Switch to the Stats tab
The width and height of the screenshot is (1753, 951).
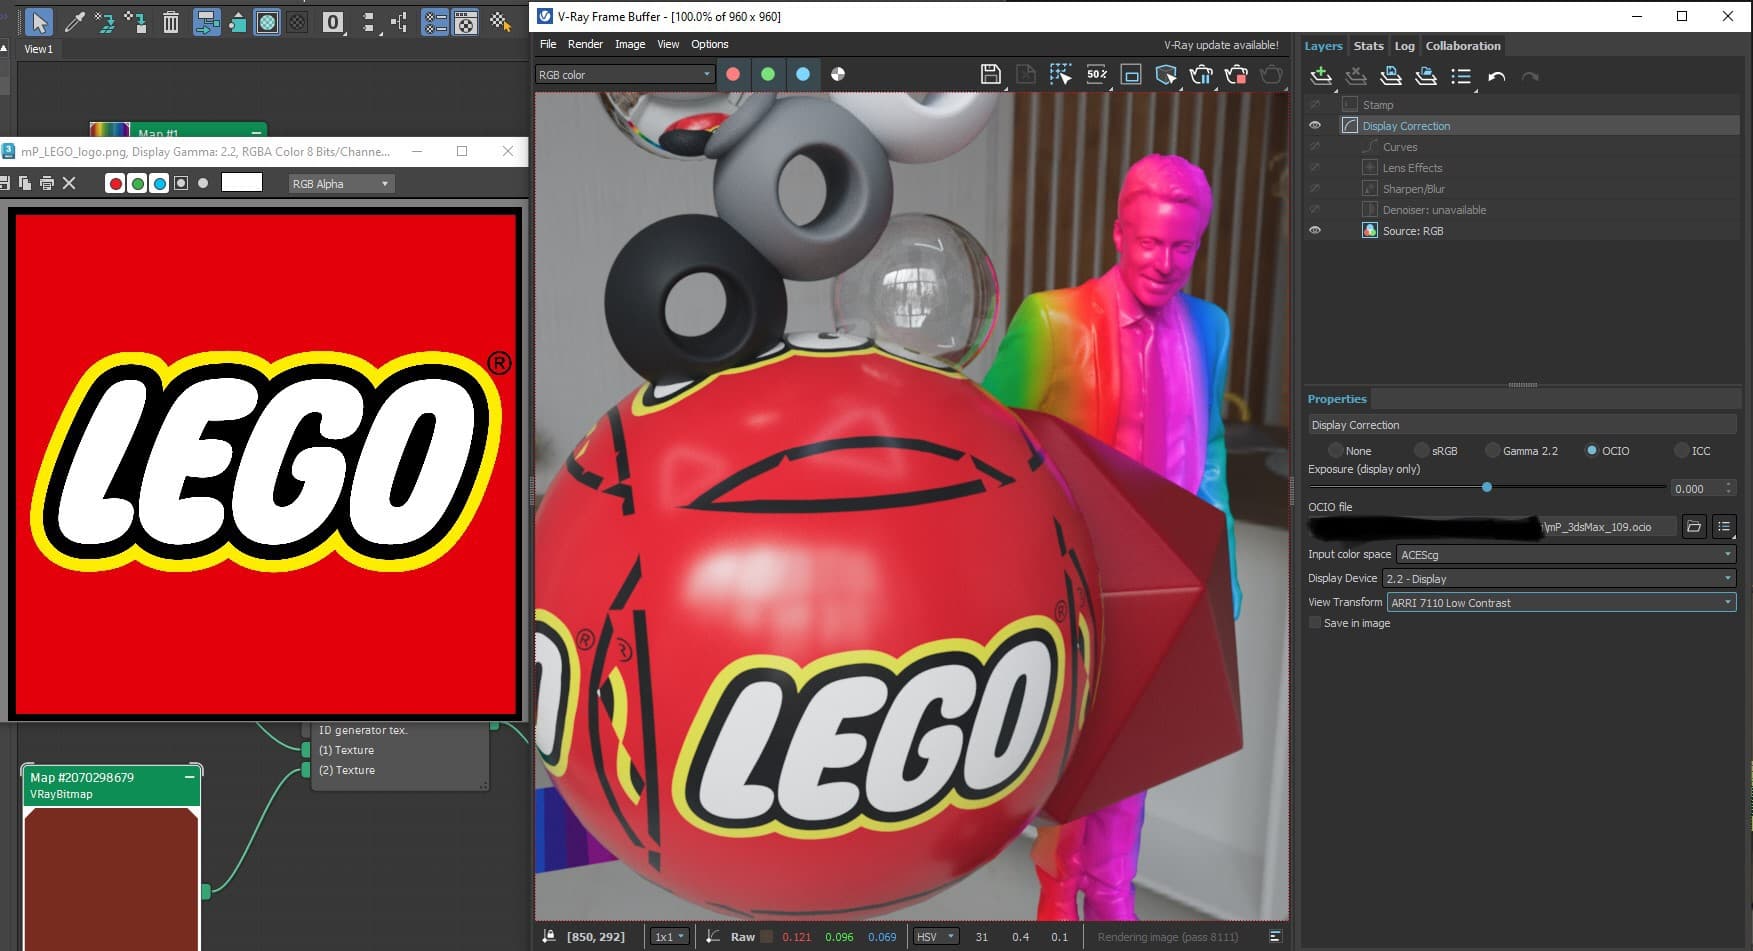[x=1368, y=46]
